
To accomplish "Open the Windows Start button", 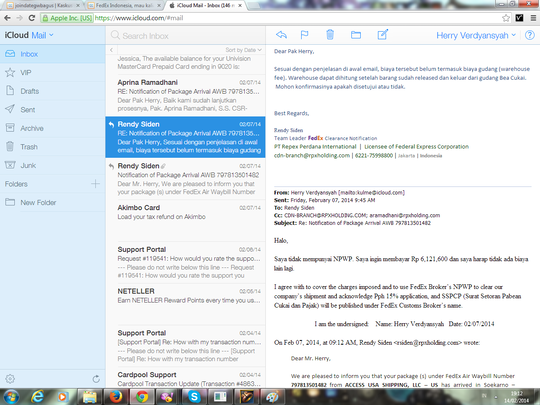I will [11, 397].
